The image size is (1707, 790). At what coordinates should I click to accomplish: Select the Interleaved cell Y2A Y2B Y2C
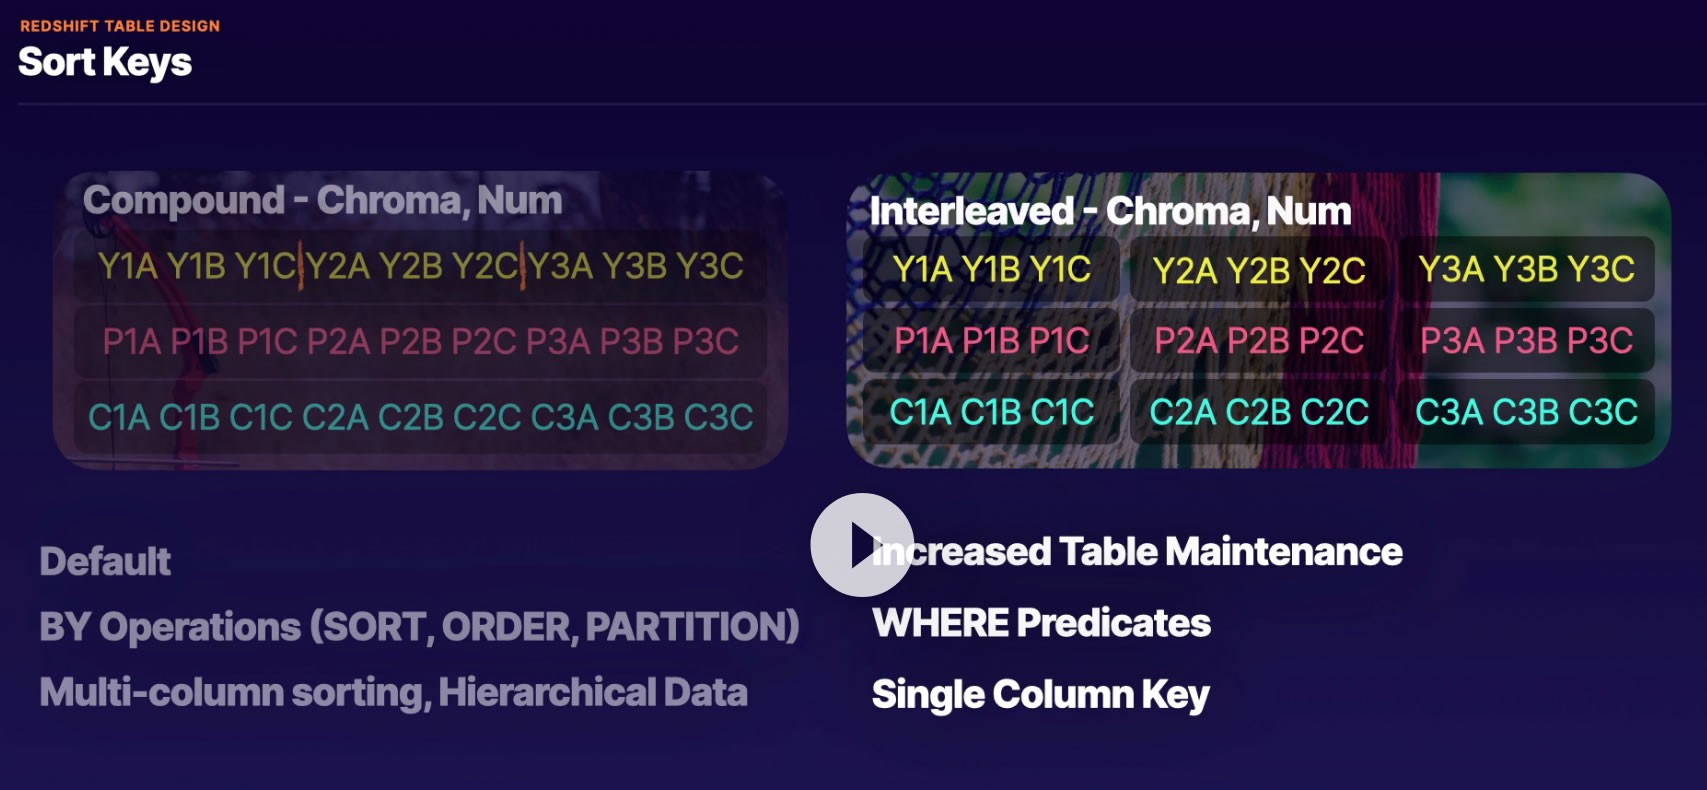[1259, 270]
